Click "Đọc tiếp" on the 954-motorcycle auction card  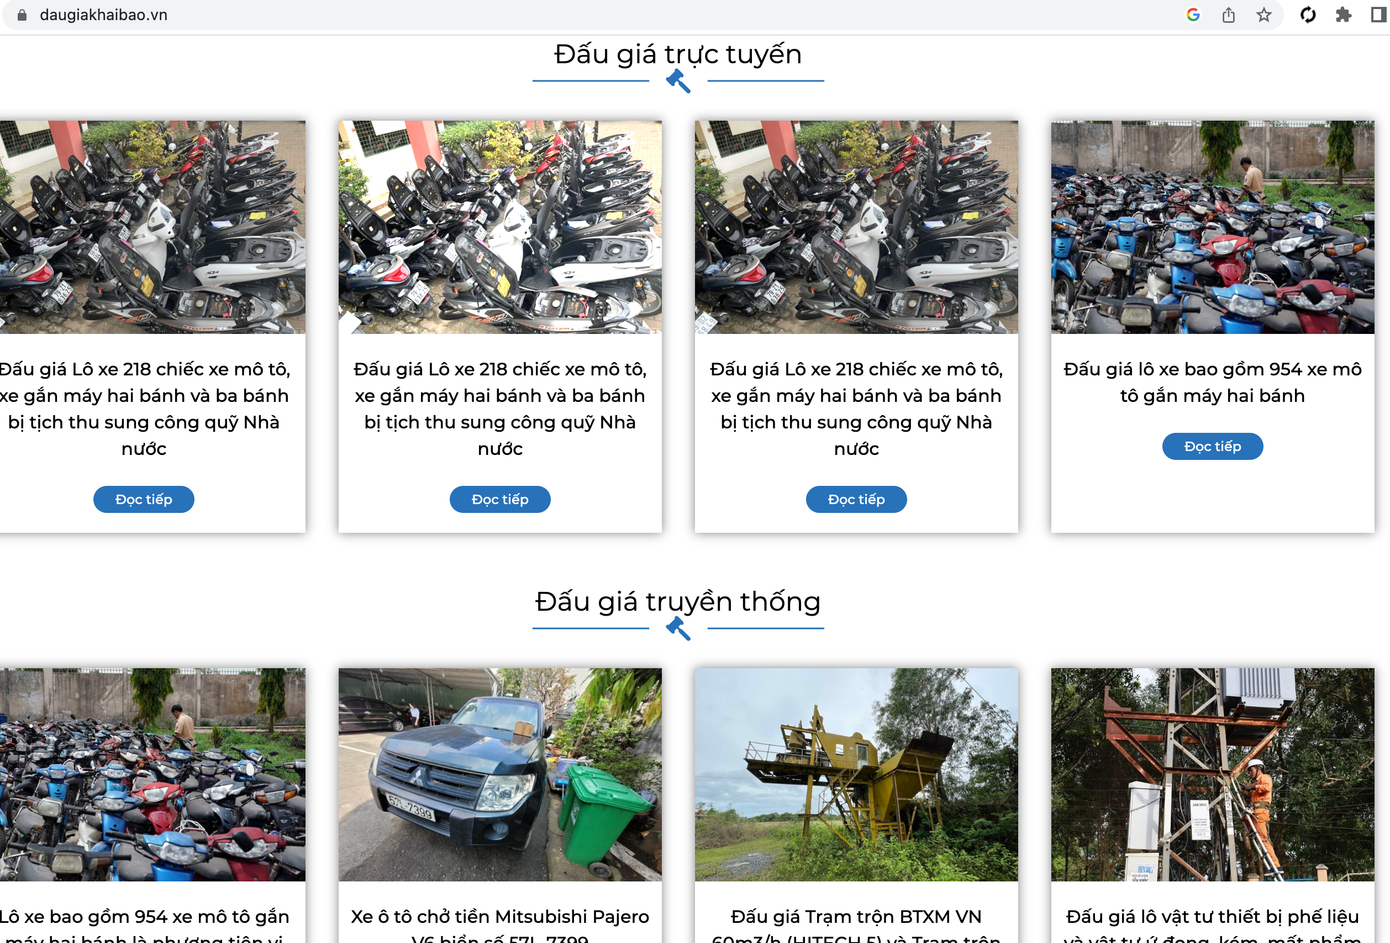click(1212, 446)
